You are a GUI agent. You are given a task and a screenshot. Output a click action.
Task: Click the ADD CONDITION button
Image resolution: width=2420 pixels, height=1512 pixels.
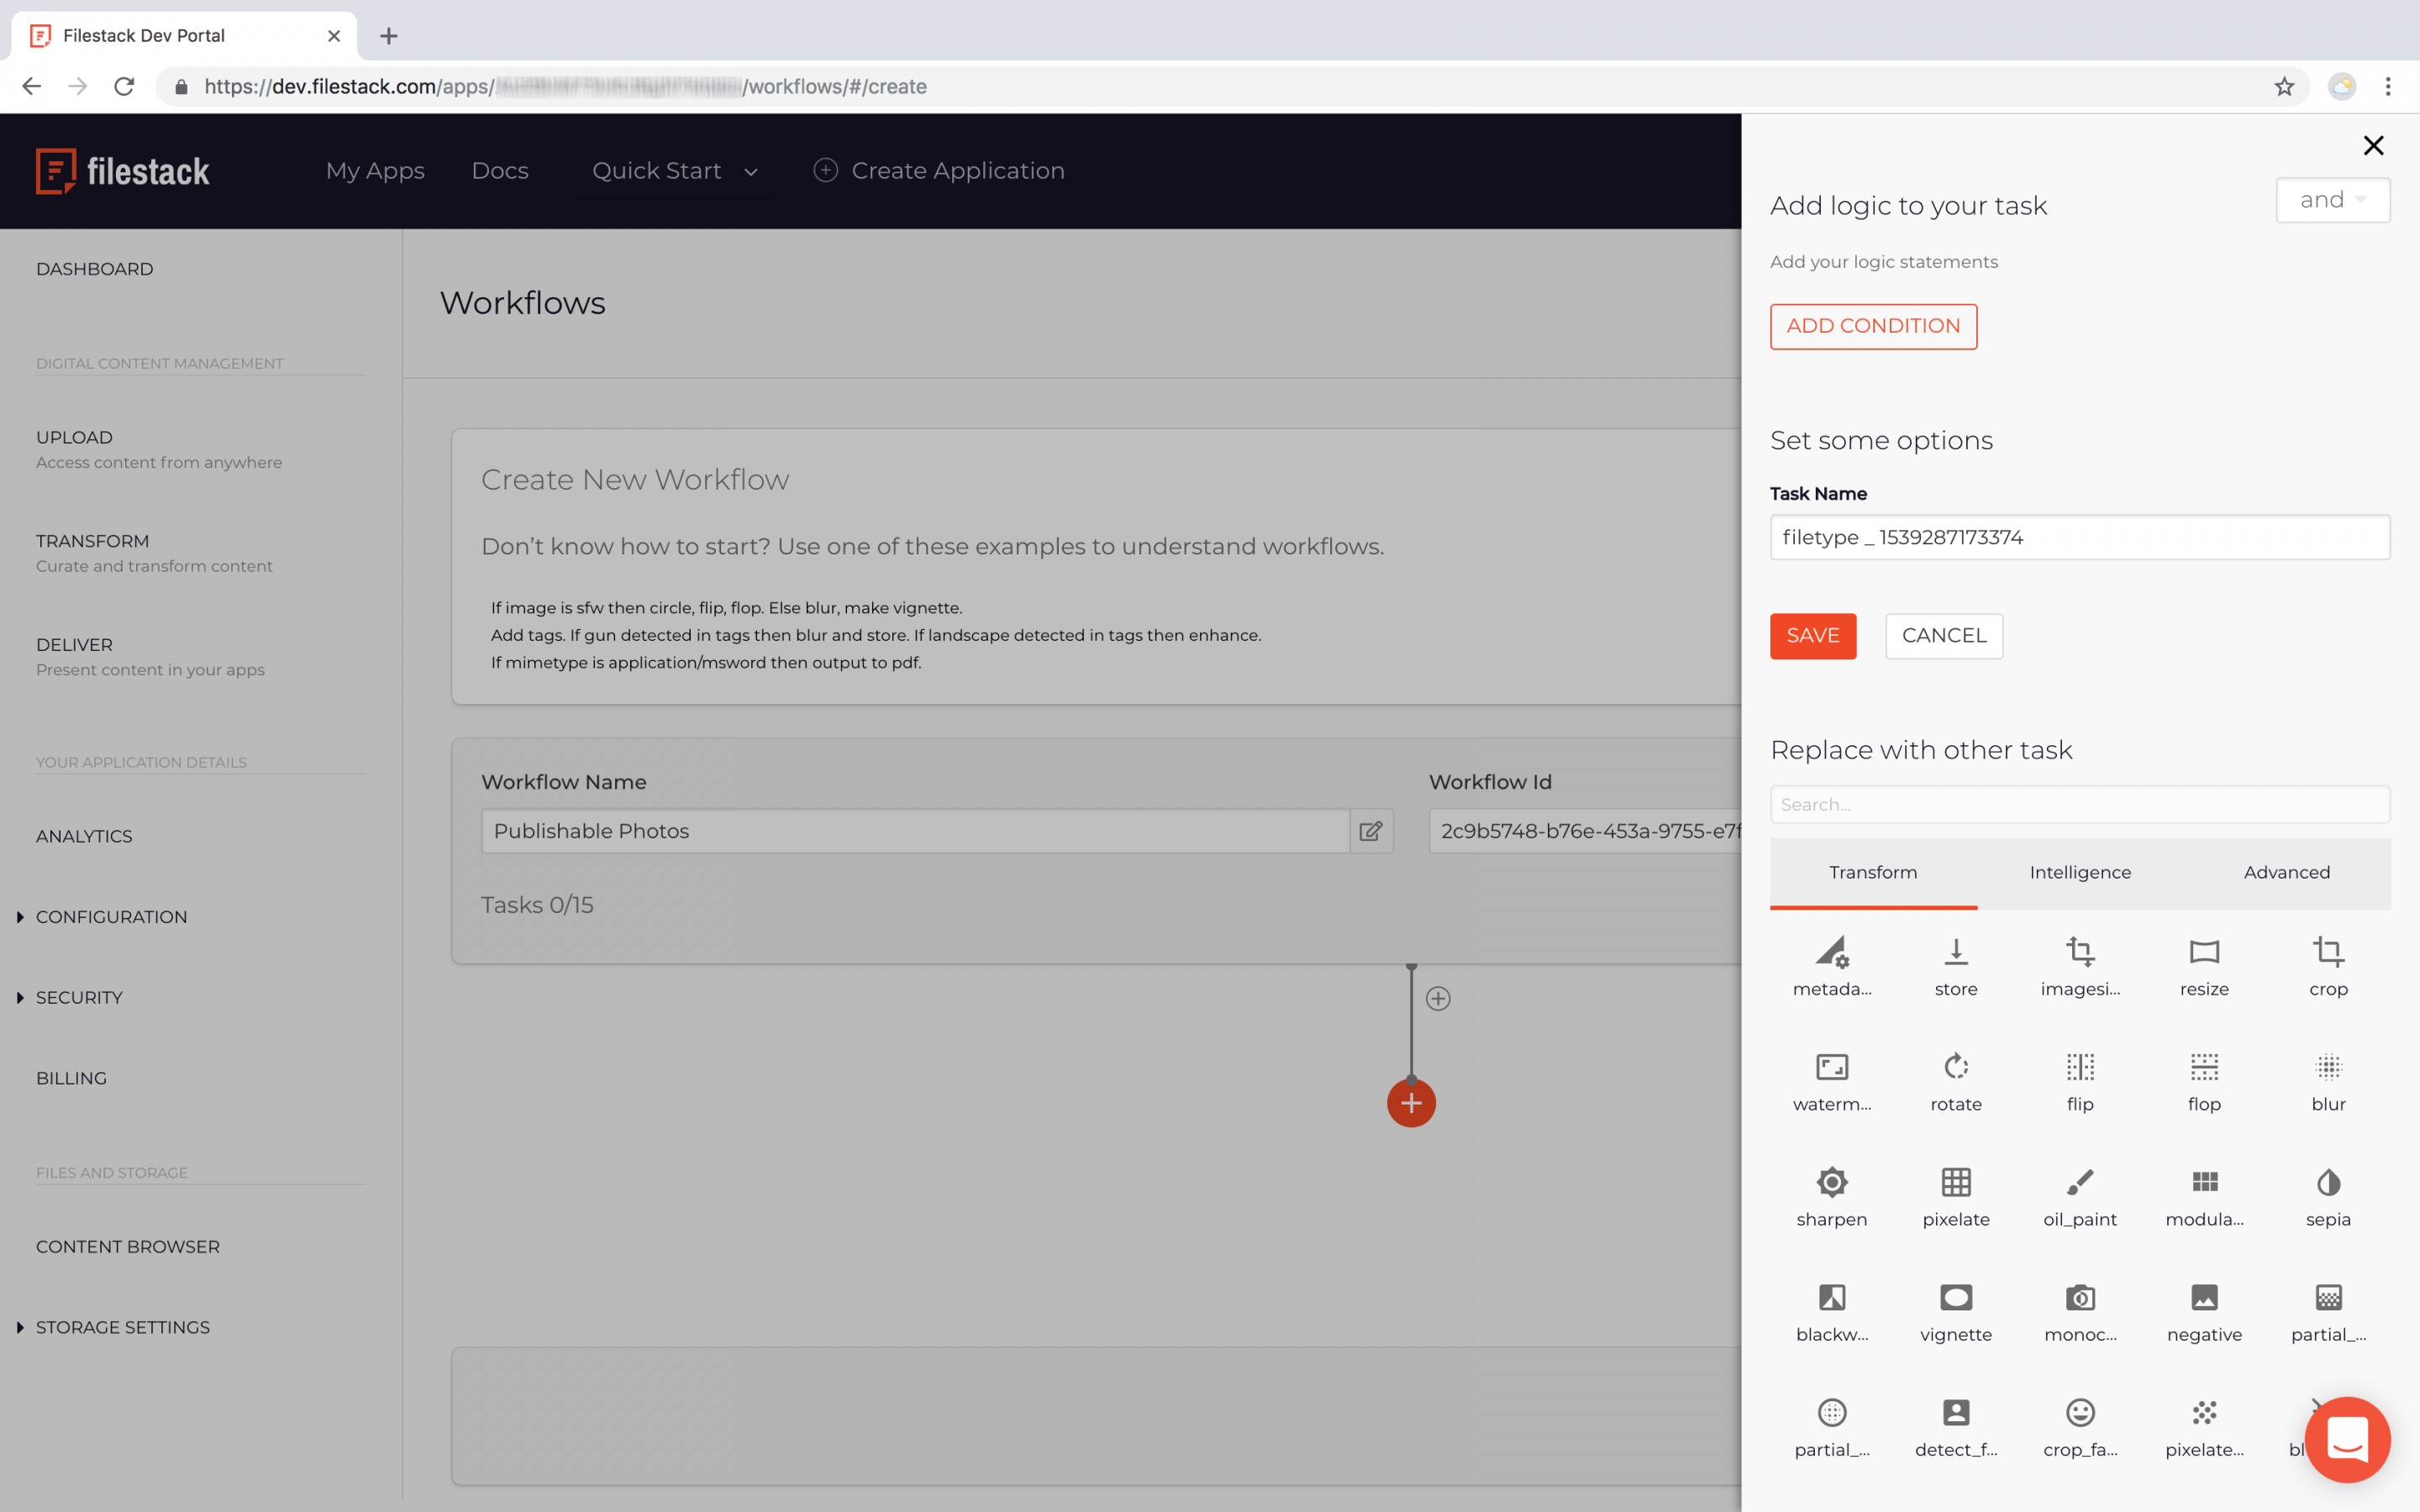coord(1872,326)
